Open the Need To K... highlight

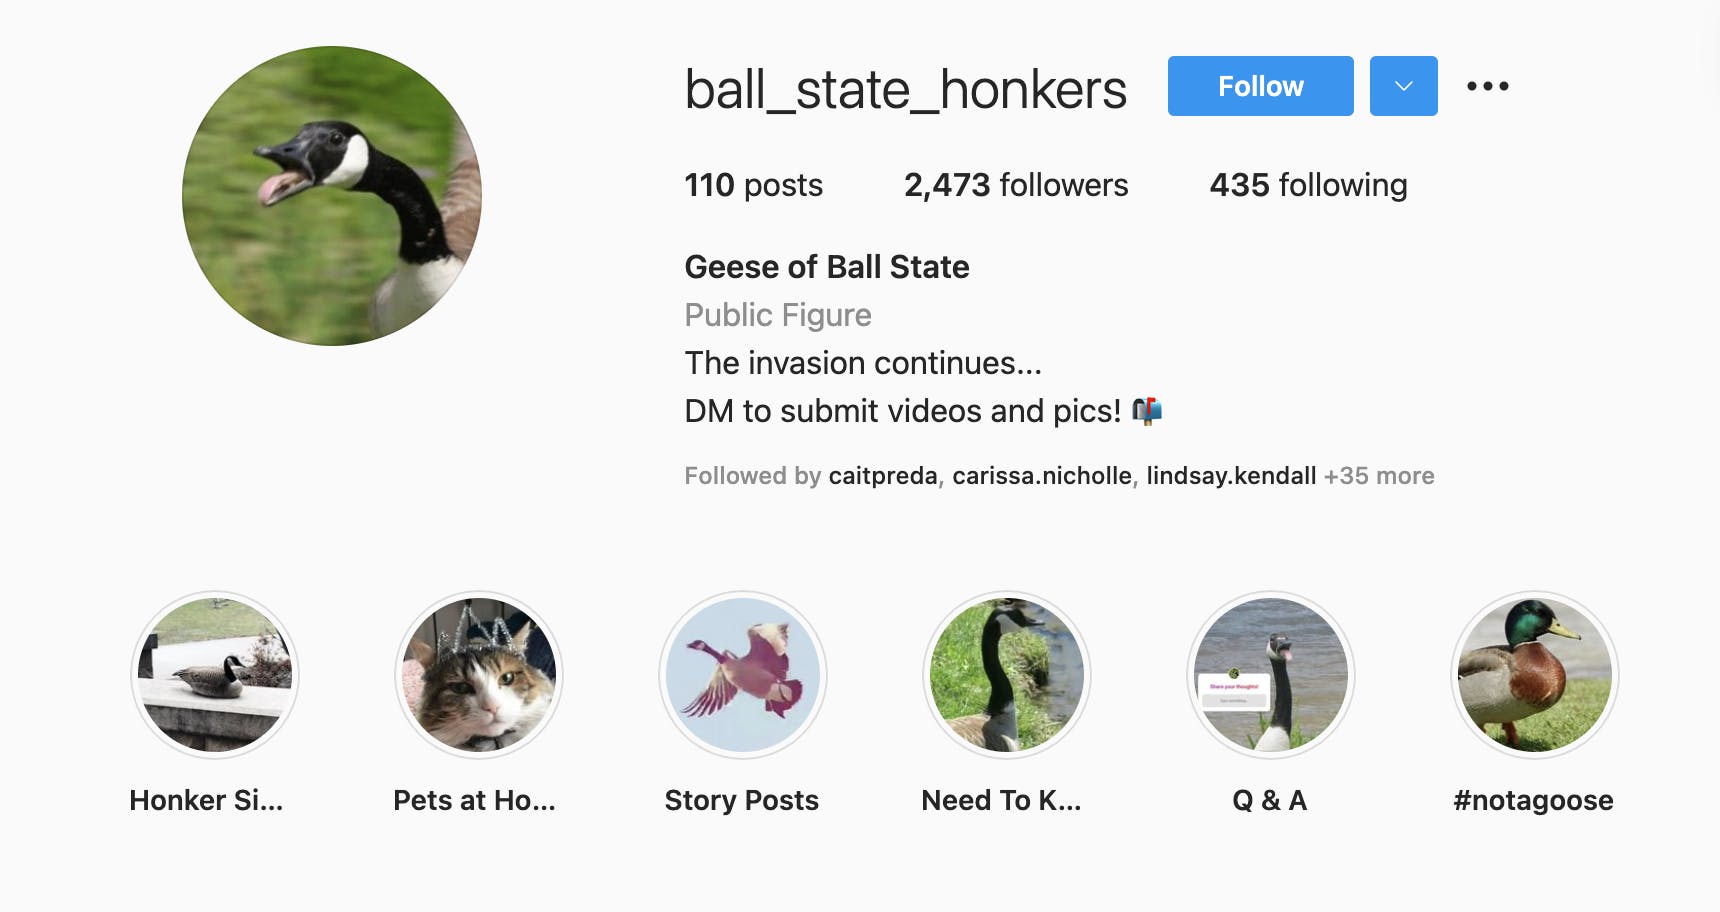(x=1007, y=675)
